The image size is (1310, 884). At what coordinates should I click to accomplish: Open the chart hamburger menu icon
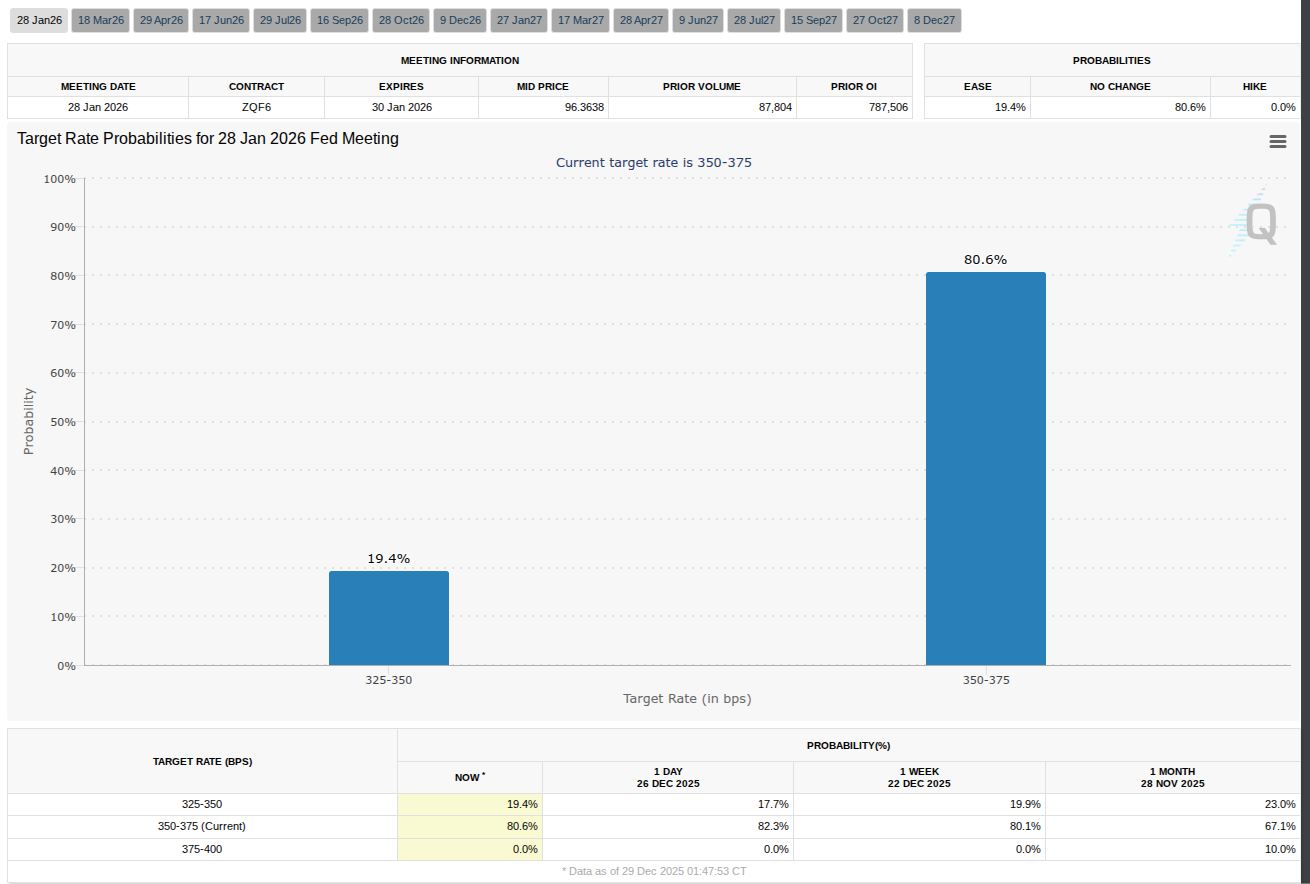point(1277,142)
